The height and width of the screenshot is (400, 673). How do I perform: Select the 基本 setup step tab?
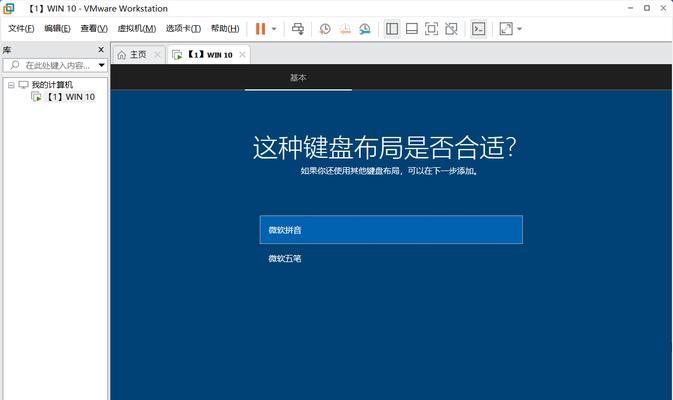tap(298, 78)
